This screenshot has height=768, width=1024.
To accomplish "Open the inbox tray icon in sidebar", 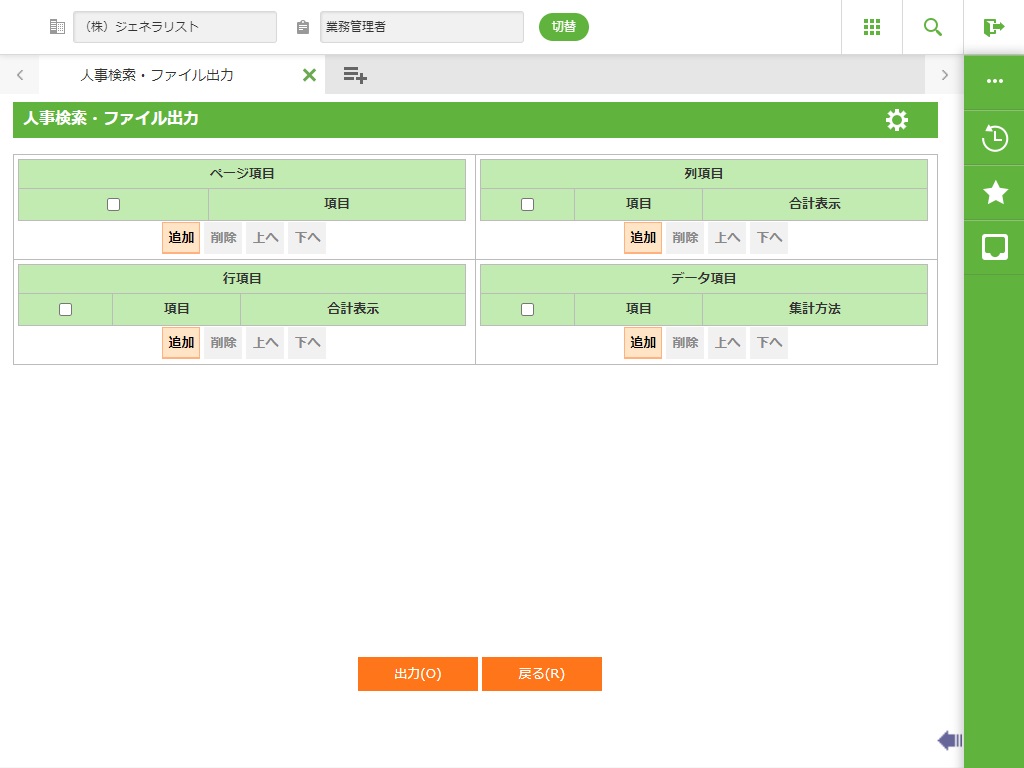I will click(x=995, y=247).
